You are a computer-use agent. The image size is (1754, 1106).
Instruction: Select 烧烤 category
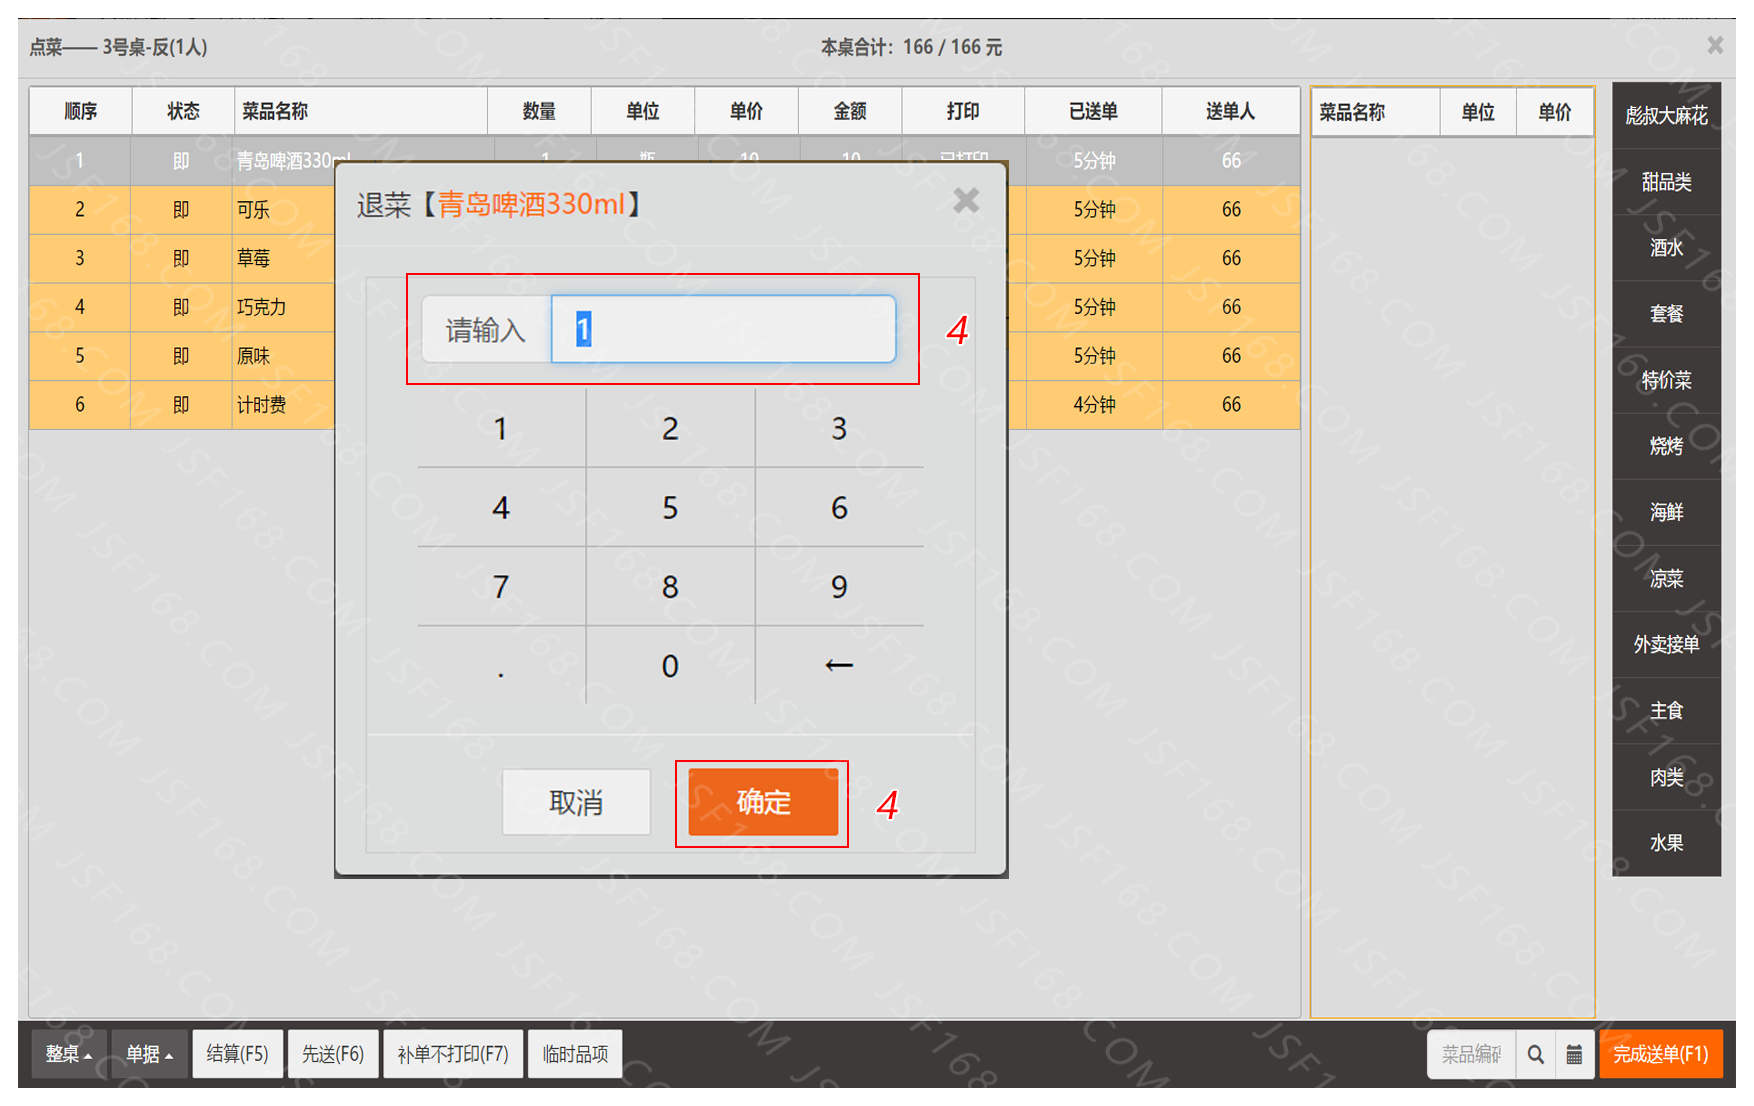click(x=1666, y=446)
